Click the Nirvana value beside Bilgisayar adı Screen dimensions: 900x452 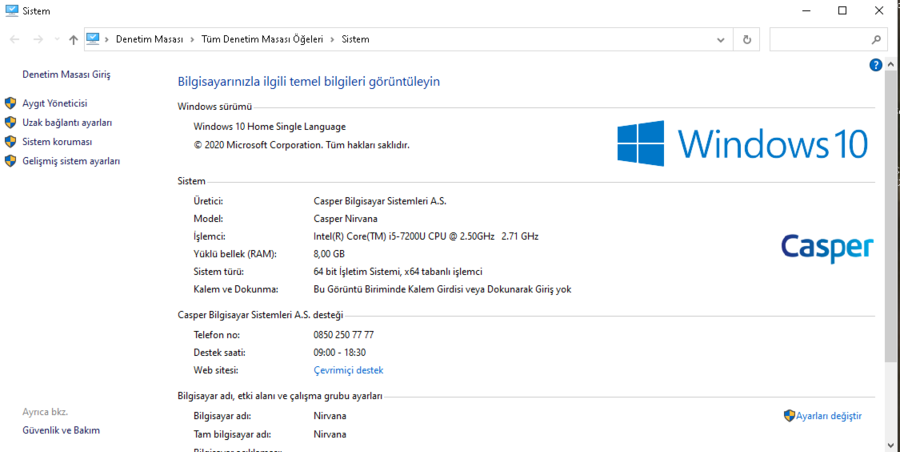330,416
